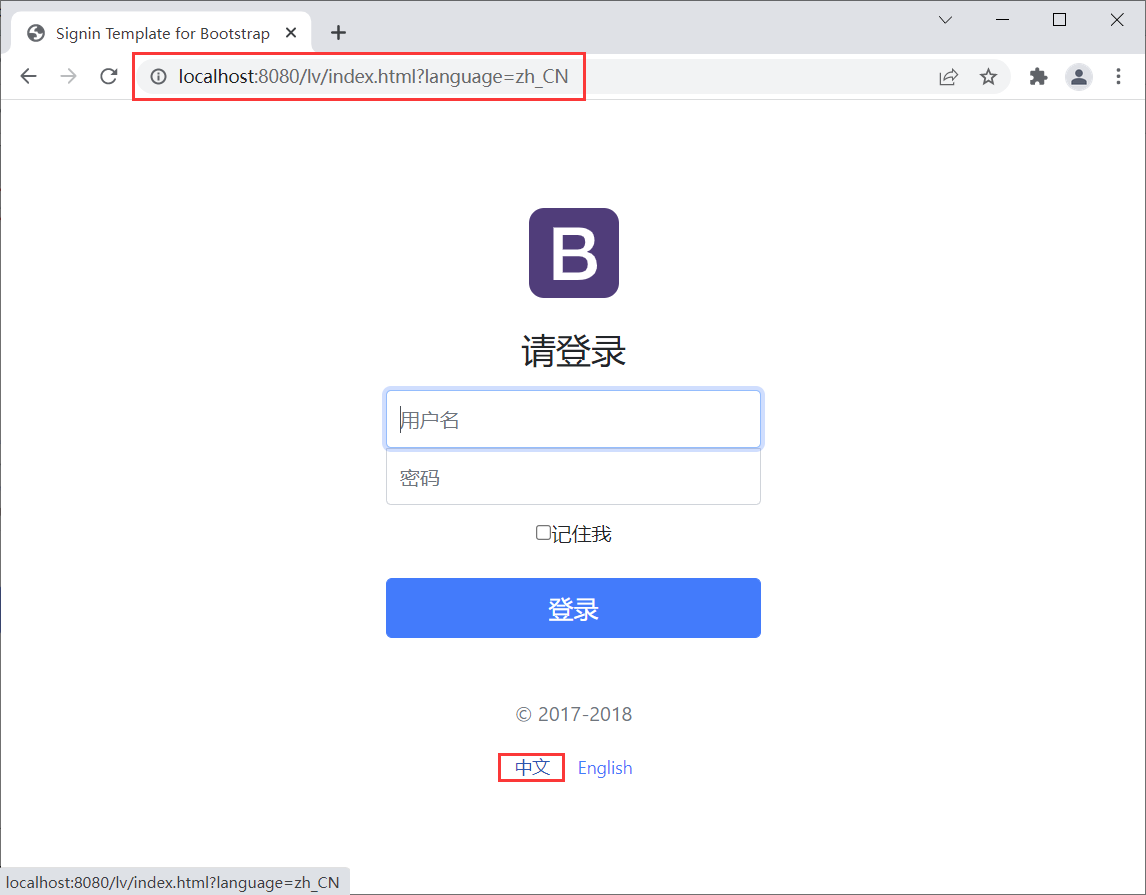The width and height of the screenshot is (1146, 895).
Task: Maximize the browser window
Action: click(1059, 20)
